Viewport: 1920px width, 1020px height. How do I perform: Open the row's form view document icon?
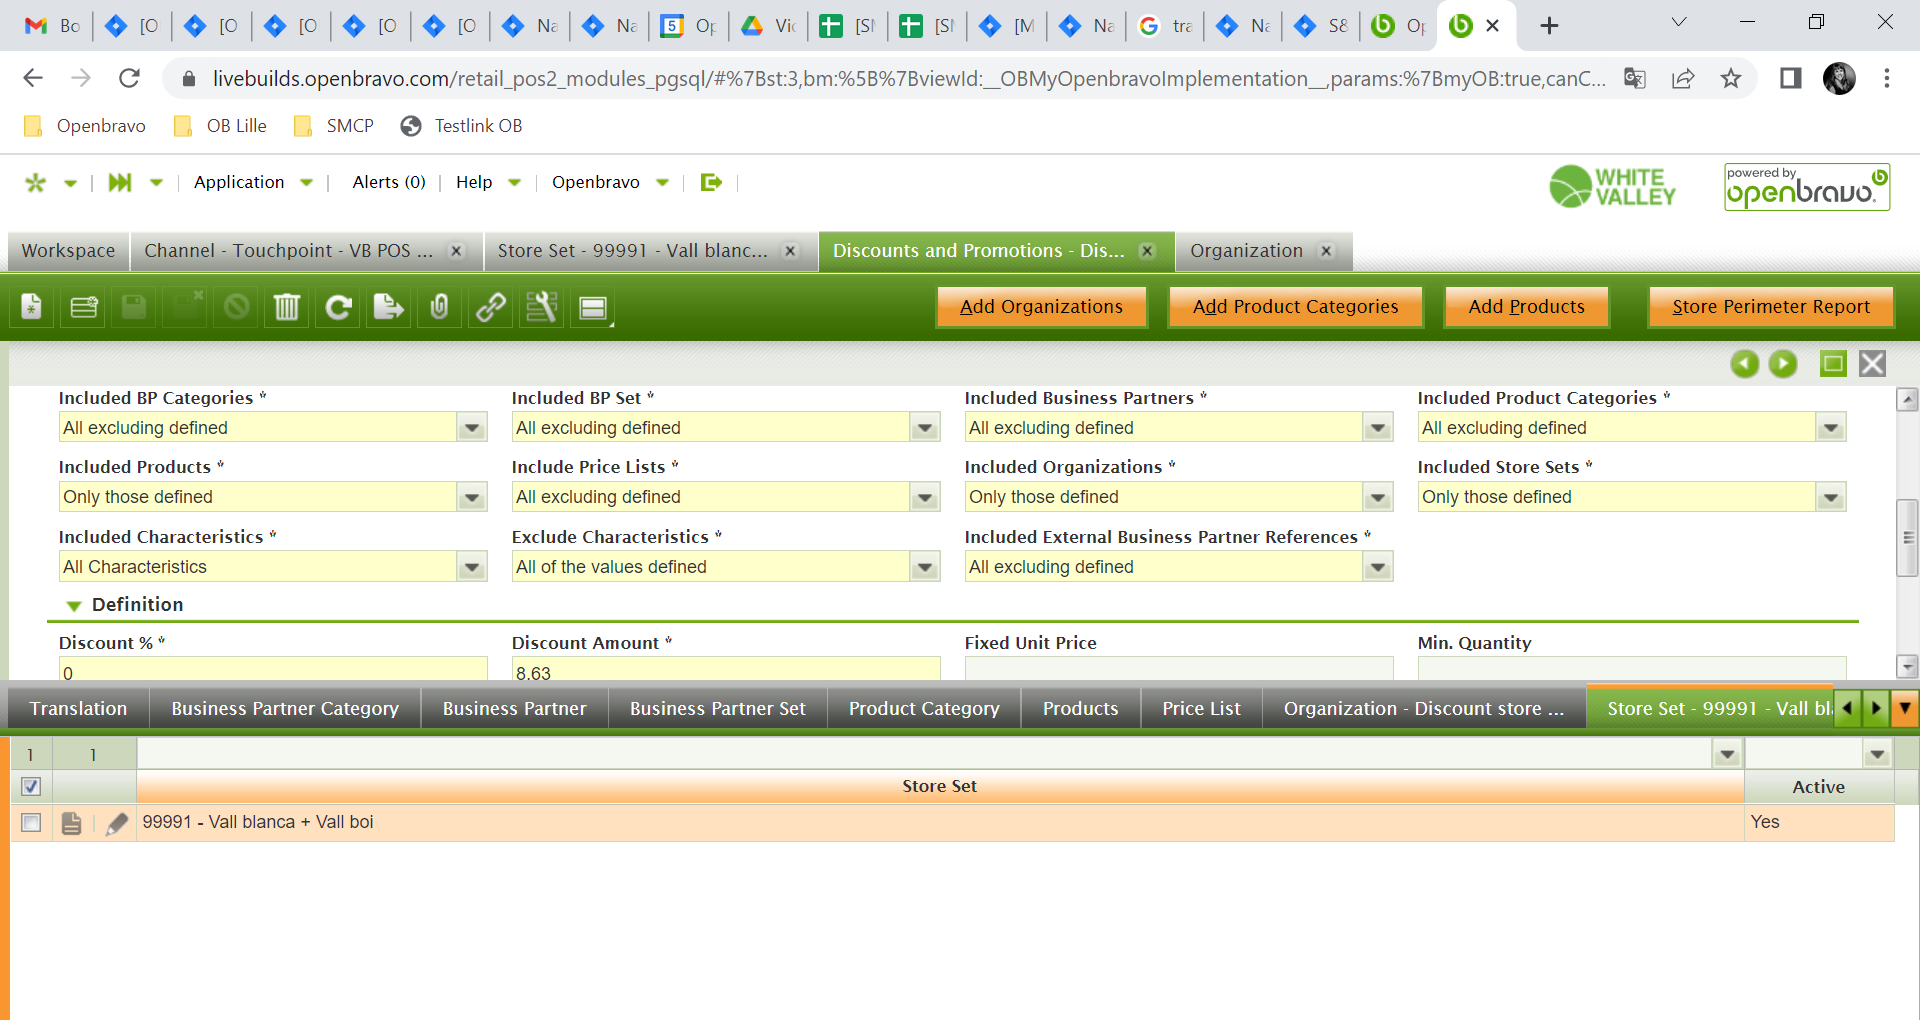point(71,823)
